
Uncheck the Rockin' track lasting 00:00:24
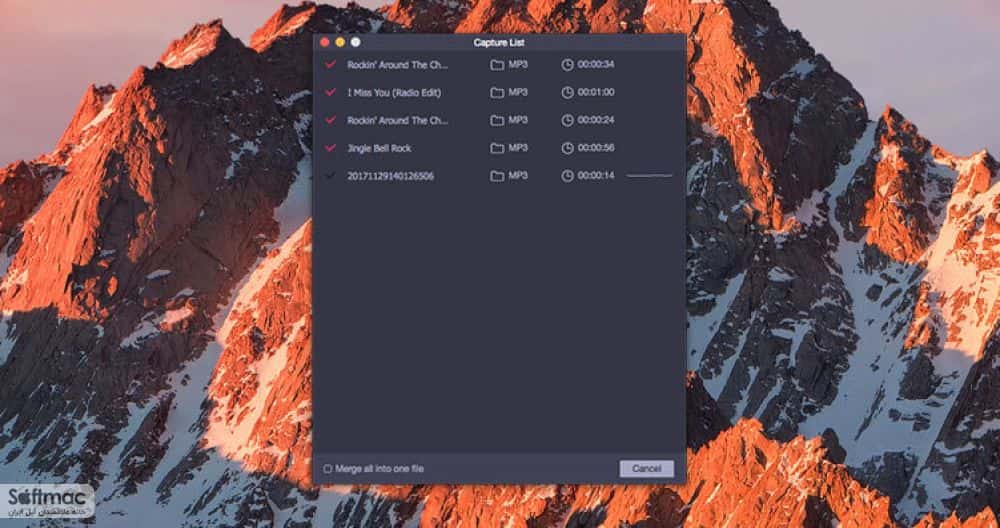[x=330, y=120]
